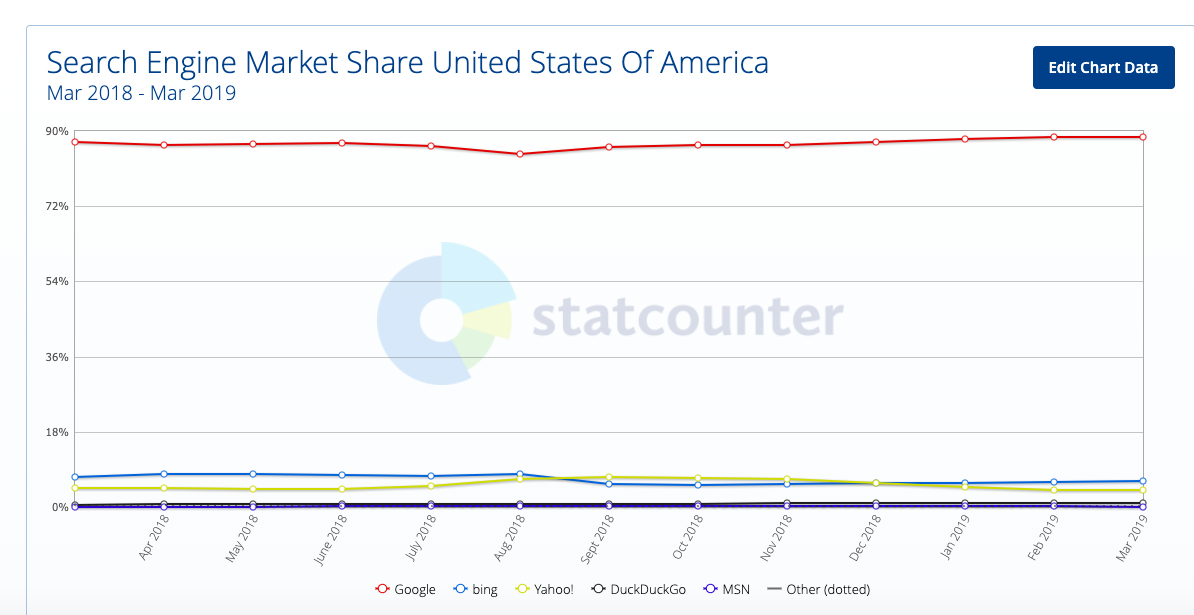This screenshot has width=1194, height=615.
Task: Click the Mar 2018 - Mar 2019 subtitle
Action: pos(141,93)
